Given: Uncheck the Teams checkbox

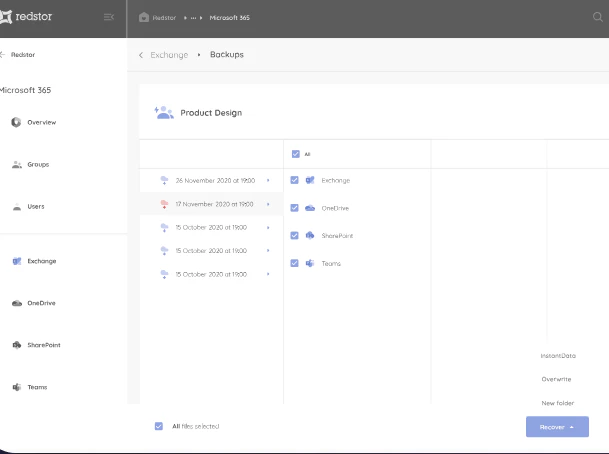Looking at the screenshot, I should coord(294,263).
